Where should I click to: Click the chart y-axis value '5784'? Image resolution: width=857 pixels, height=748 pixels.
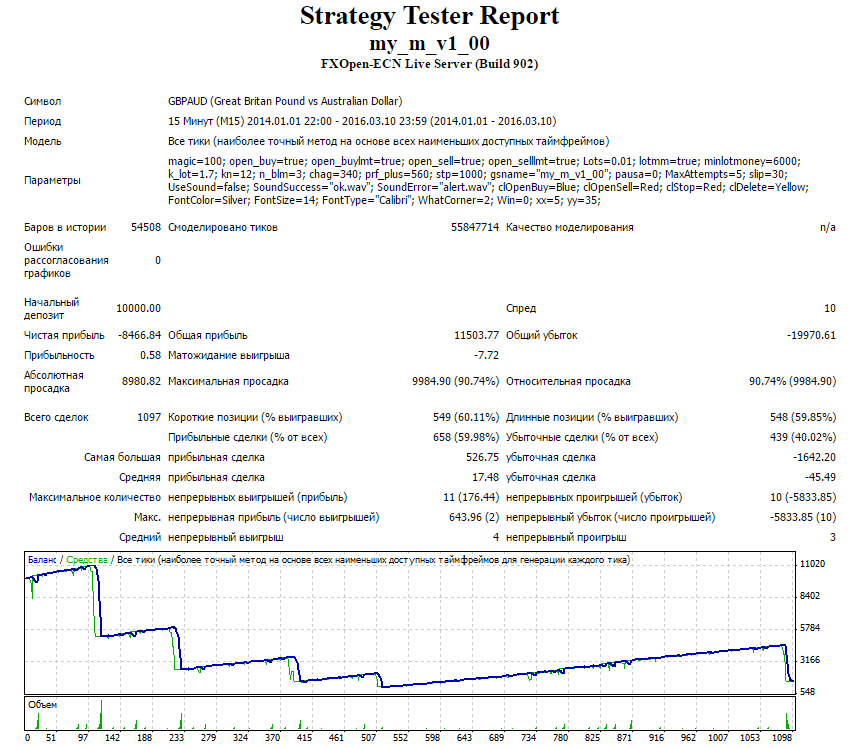pos(810,628)
